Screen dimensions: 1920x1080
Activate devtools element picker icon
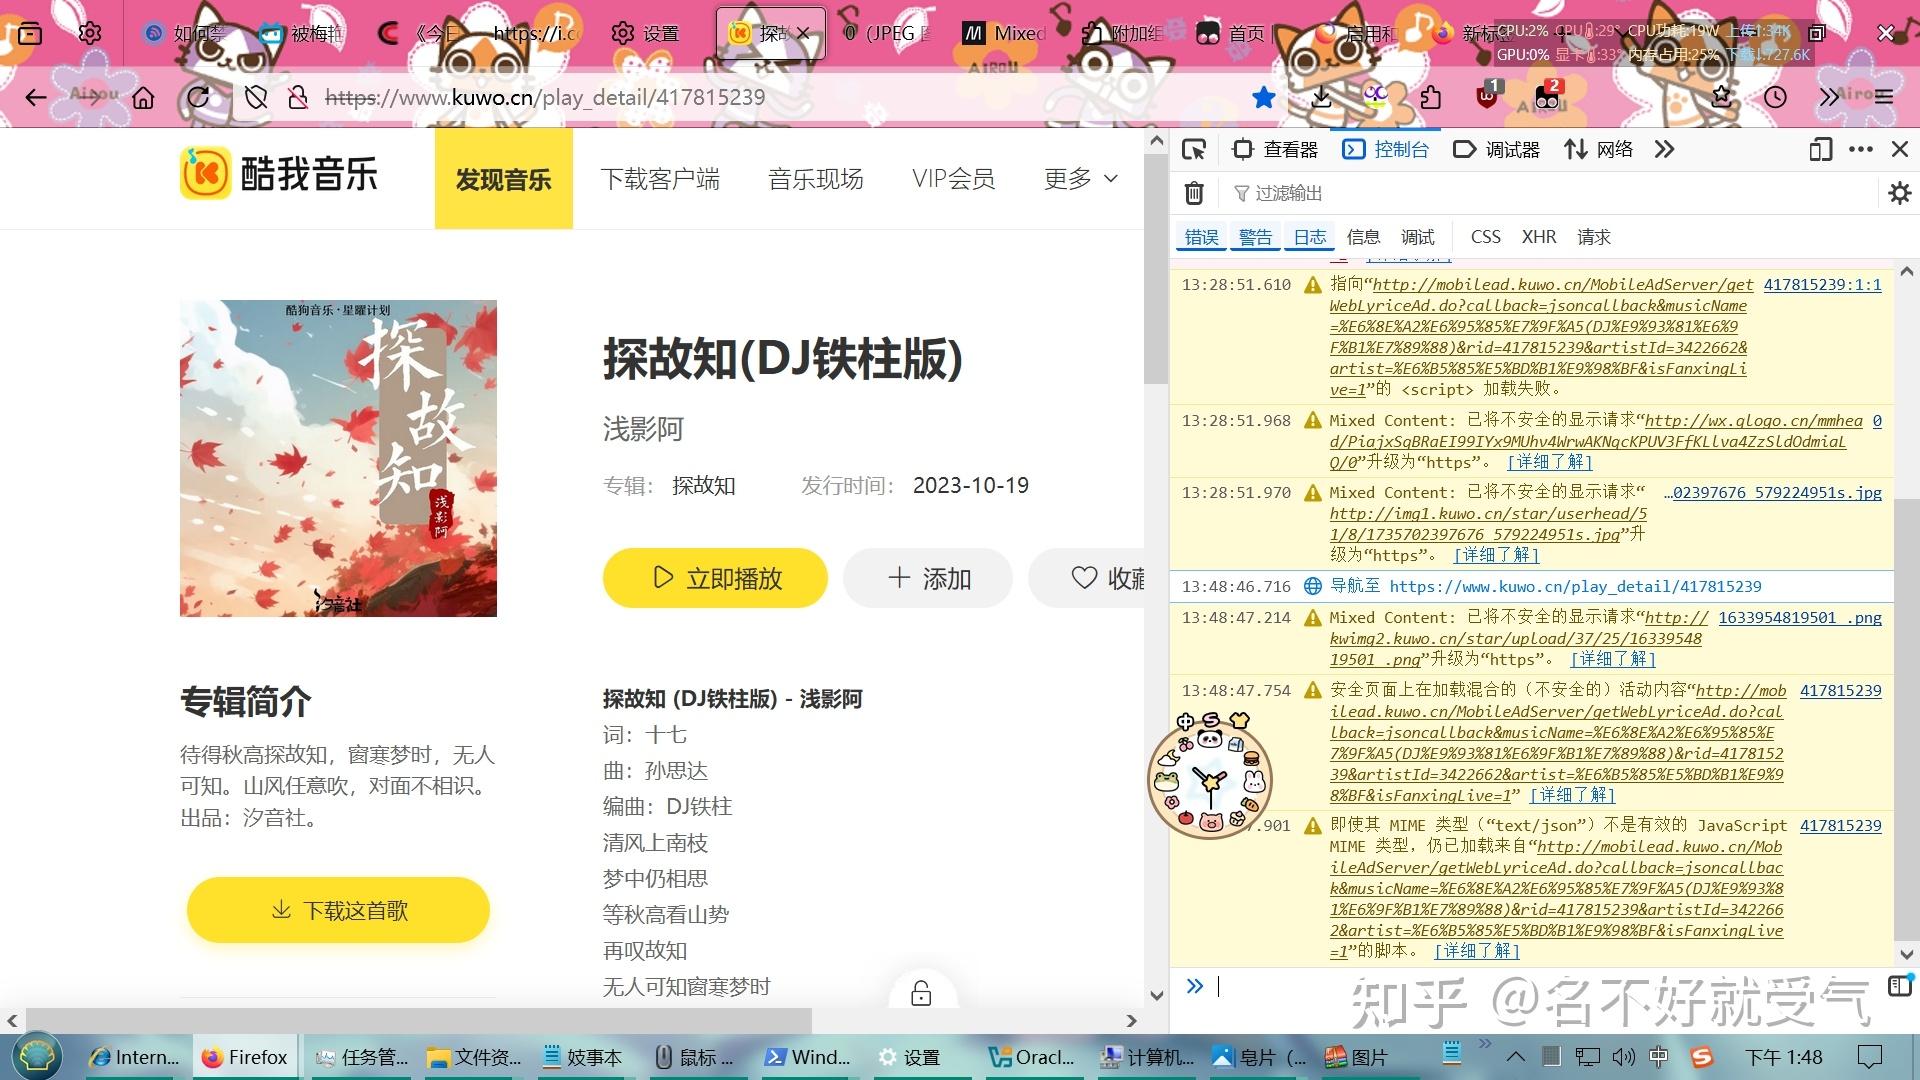(x=1194, y=150)
